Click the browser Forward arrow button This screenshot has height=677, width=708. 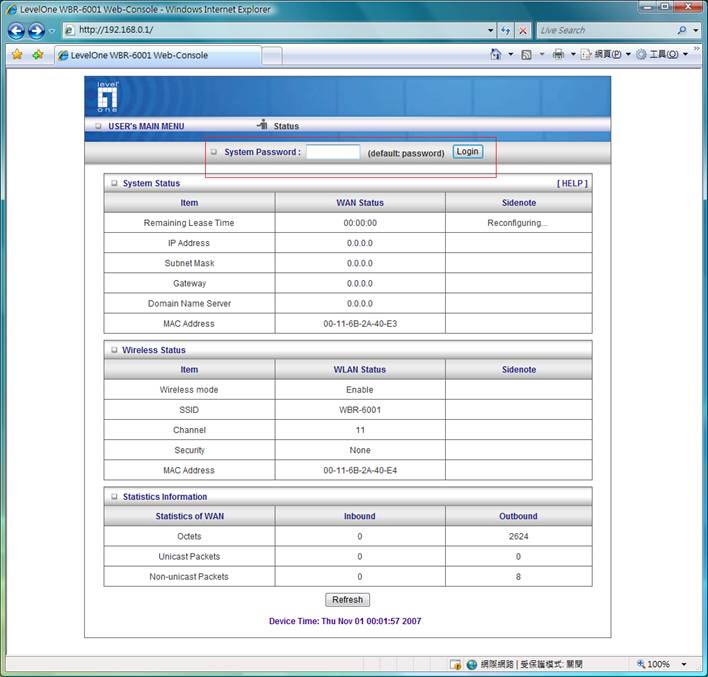(37, 31)
